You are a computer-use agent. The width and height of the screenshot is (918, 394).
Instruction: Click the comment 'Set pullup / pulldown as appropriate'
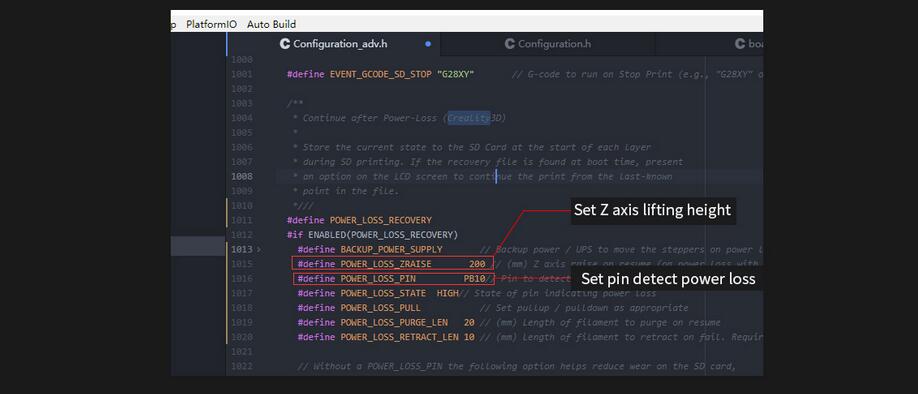592,308
